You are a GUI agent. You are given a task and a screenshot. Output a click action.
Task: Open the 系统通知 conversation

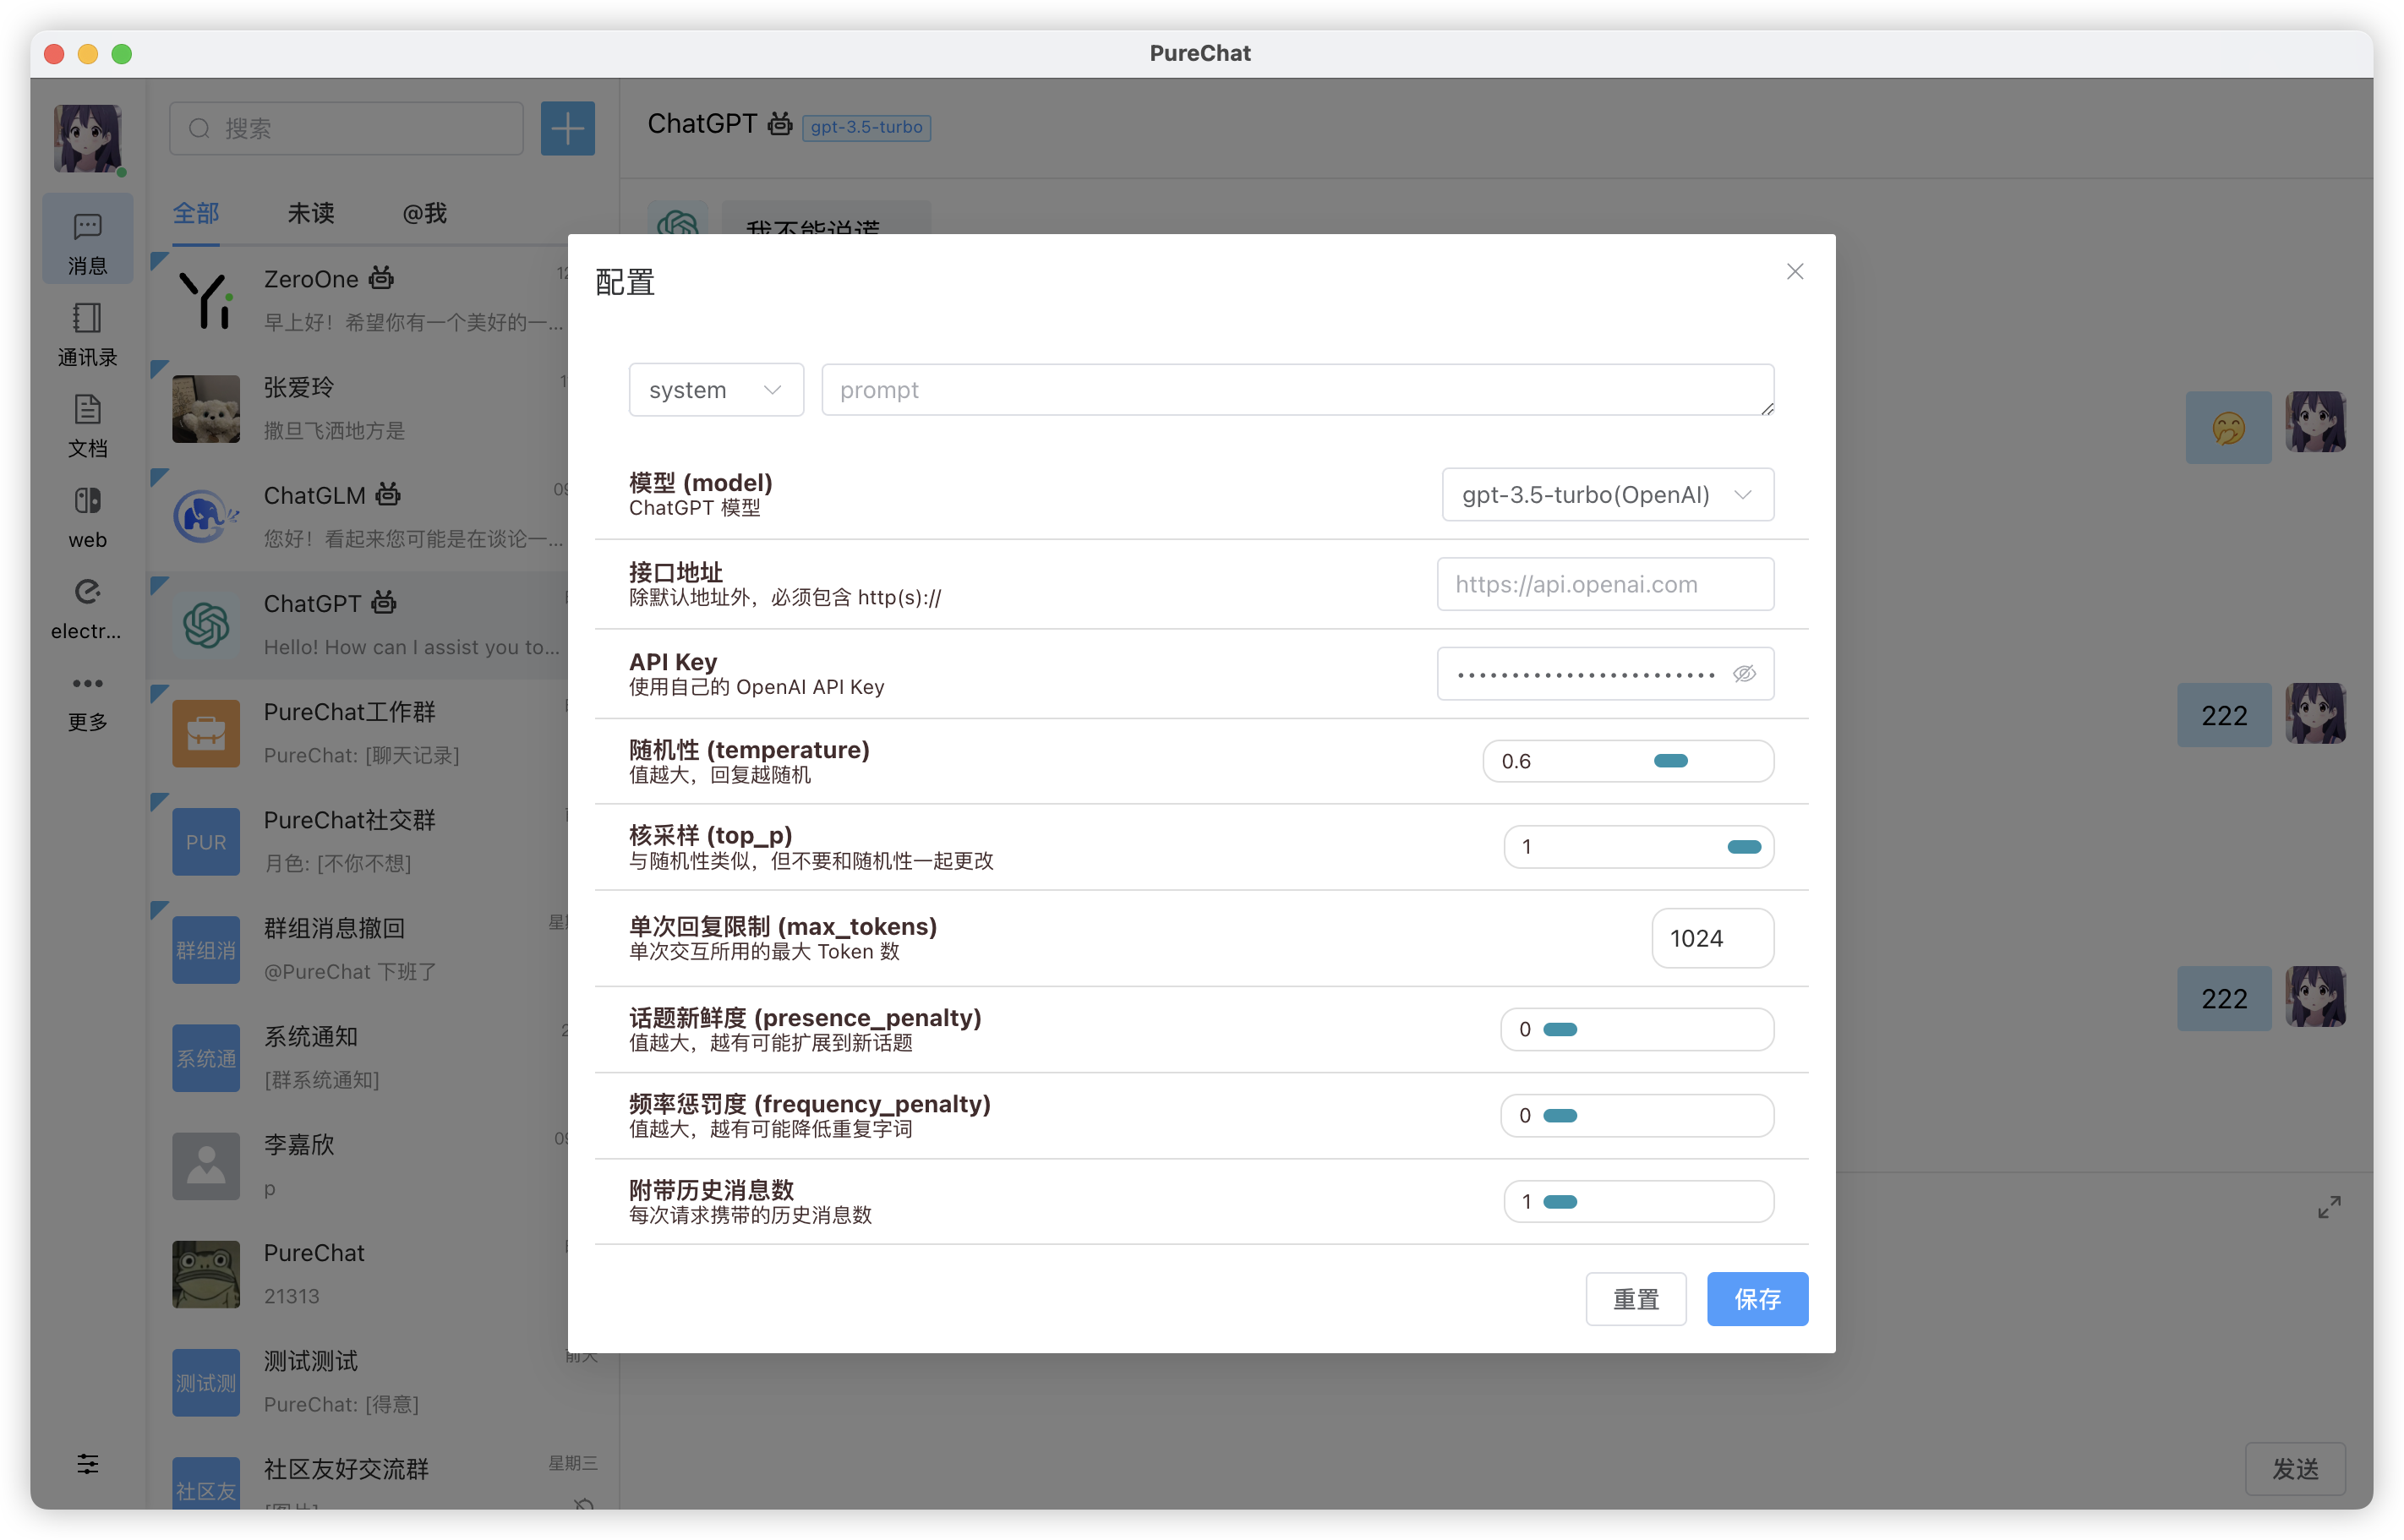(x=384, y=1057)
